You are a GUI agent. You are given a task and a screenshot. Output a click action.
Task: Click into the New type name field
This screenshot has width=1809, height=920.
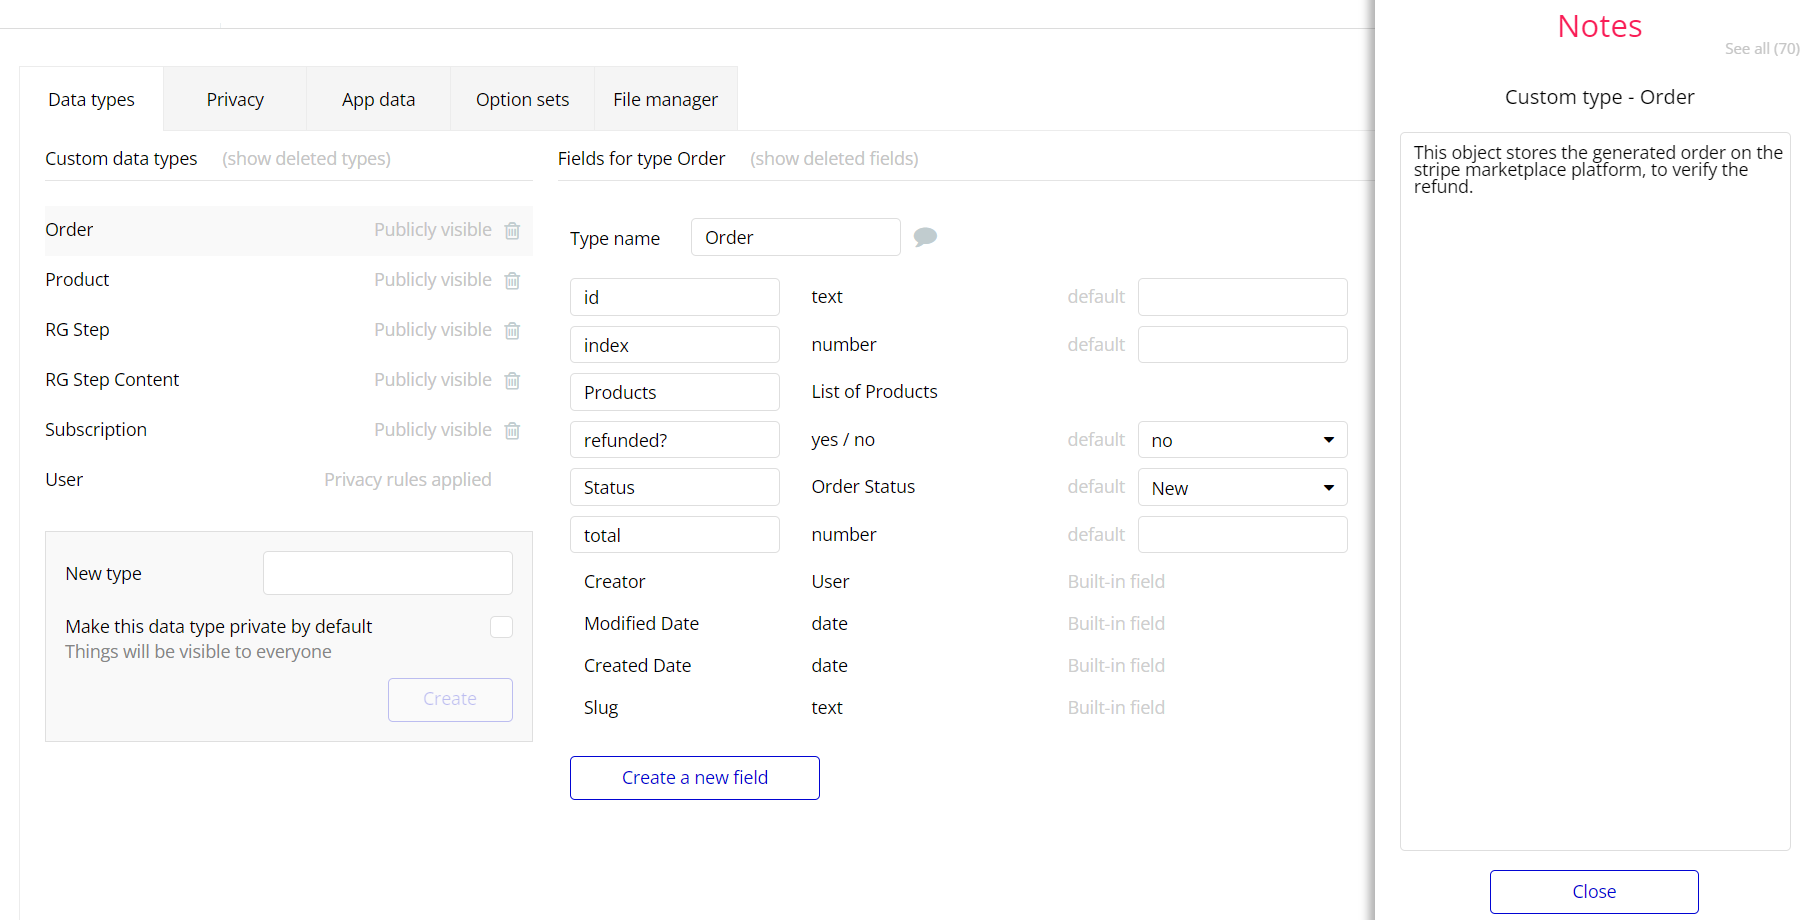click(387, 574)
